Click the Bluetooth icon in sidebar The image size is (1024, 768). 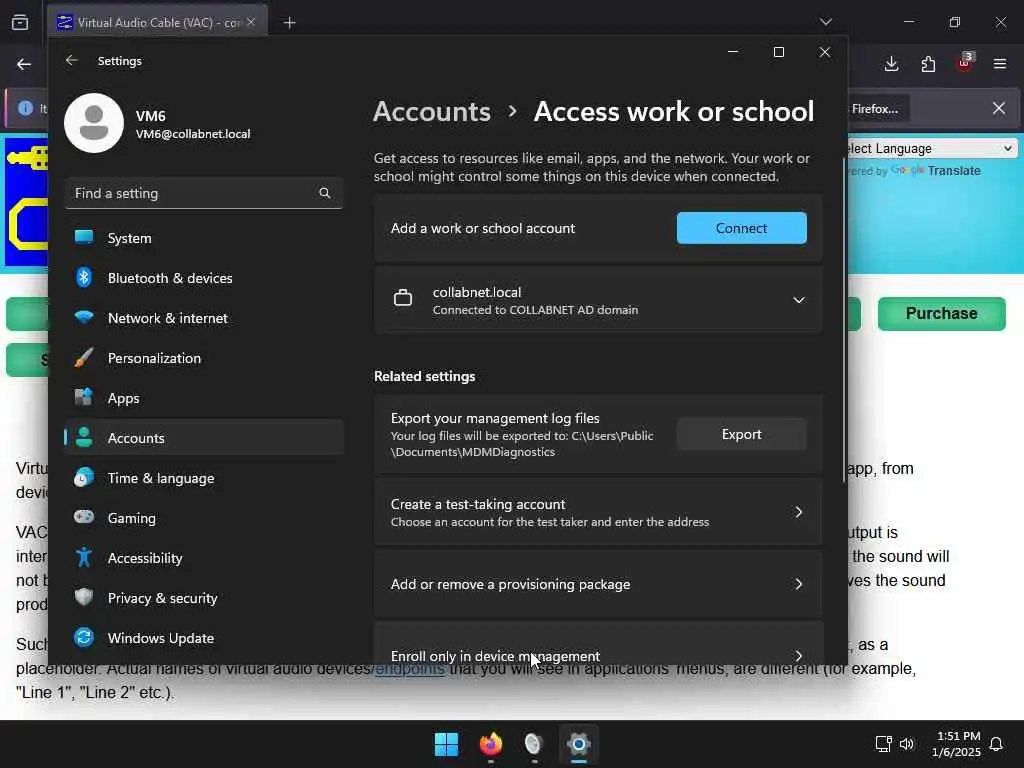(84, 278)
